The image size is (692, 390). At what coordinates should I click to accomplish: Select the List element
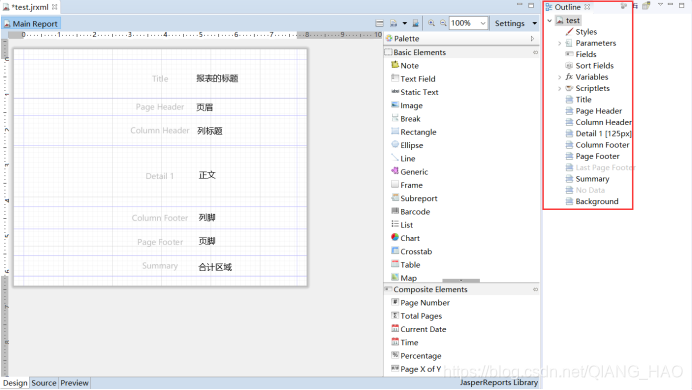click(x=402, y=225)
